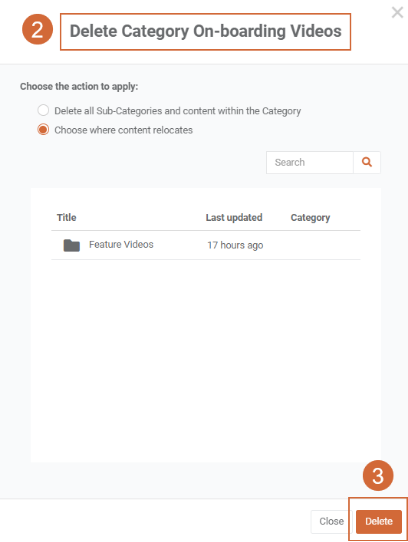Click the orange step 3 badge
Image resolution: width=408 pixels, height=542 pixels.
point(378,476)
